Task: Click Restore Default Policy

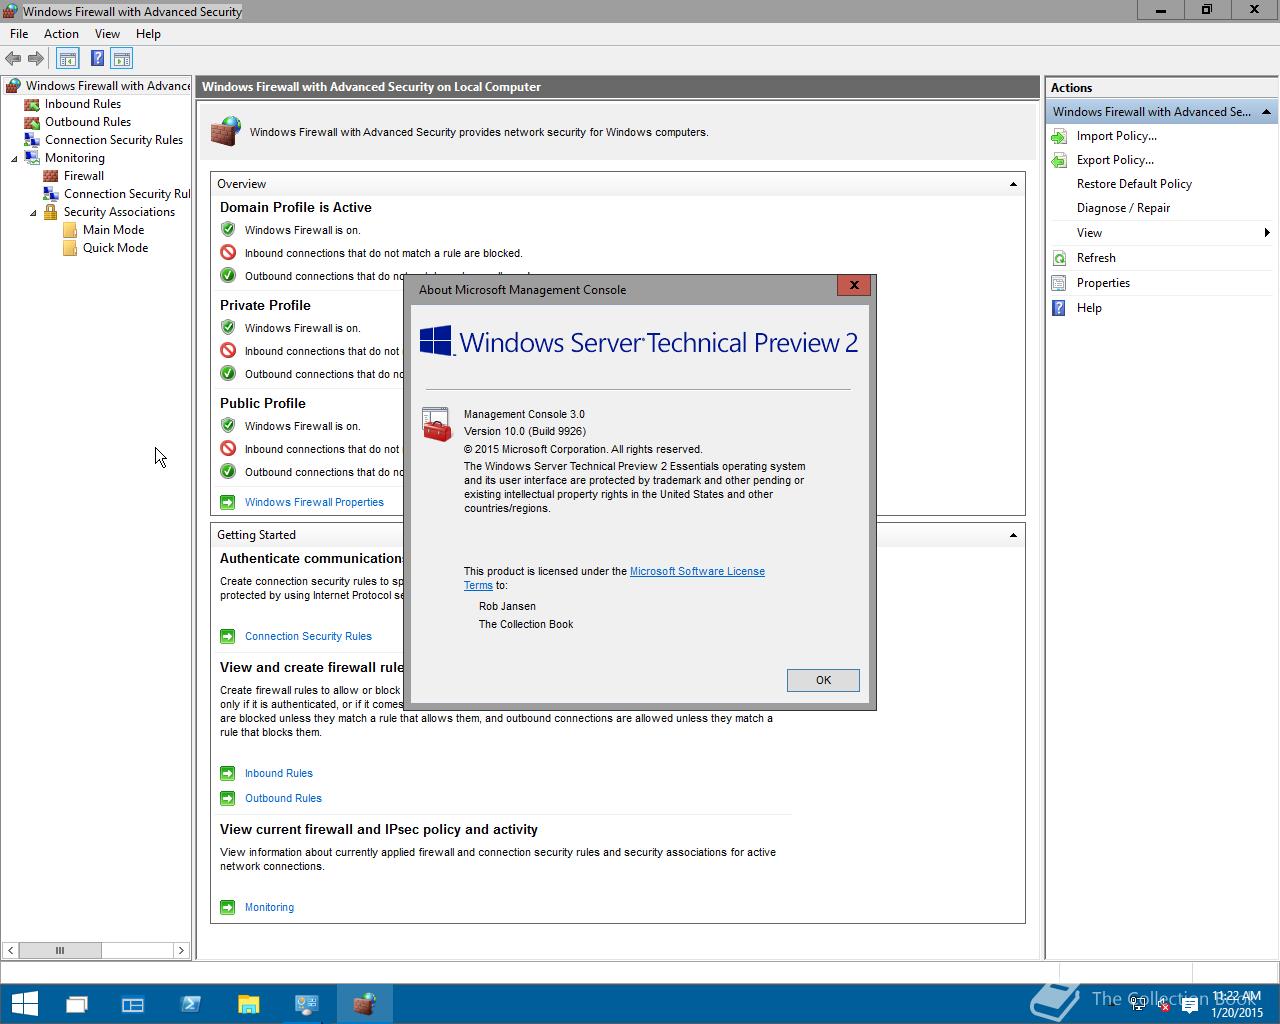Action: [x=1134, y=184]
